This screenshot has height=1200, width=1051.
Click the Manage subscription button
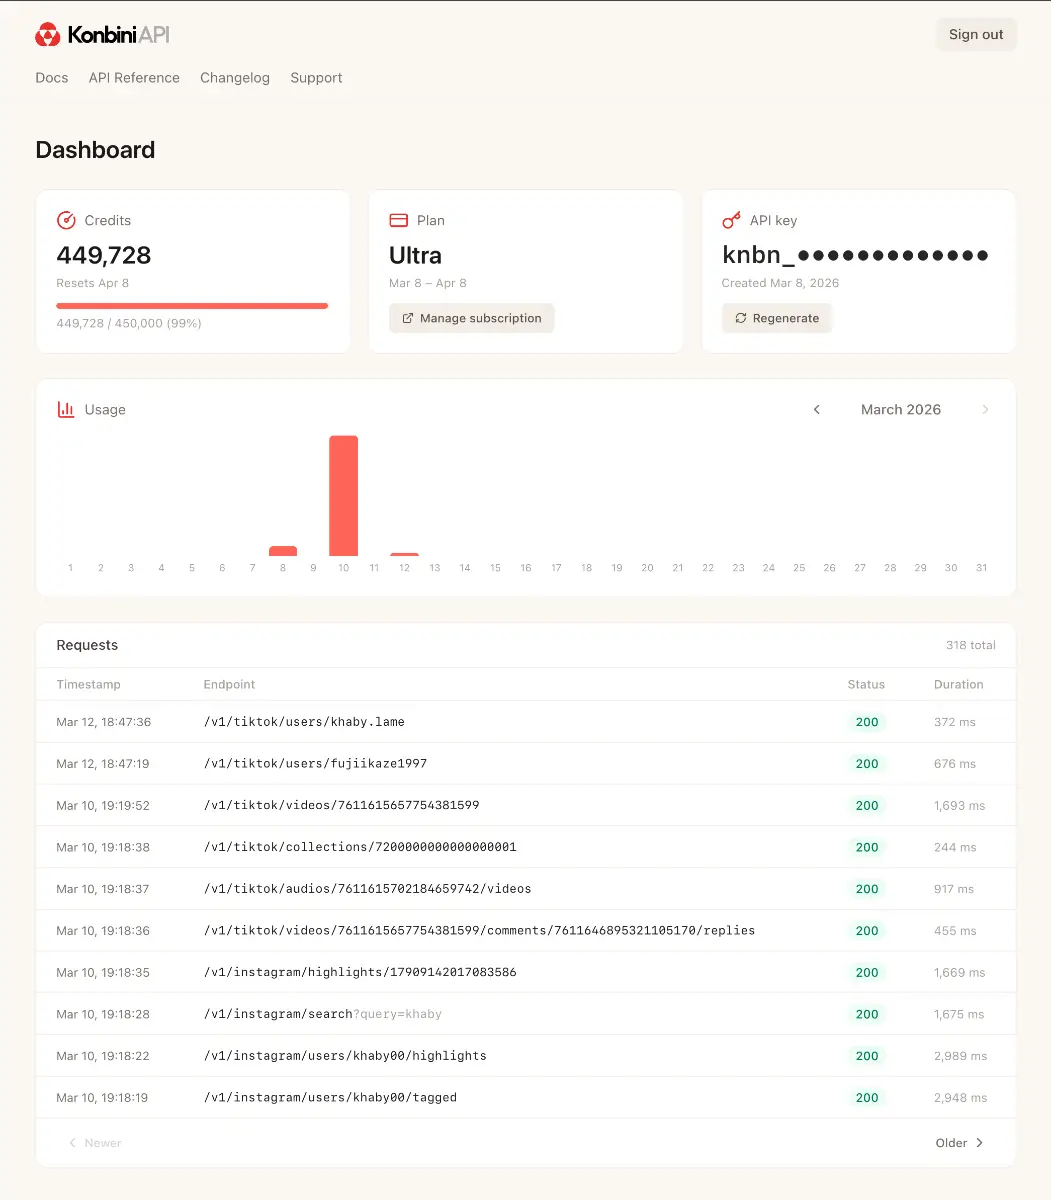tap(471, 318)
